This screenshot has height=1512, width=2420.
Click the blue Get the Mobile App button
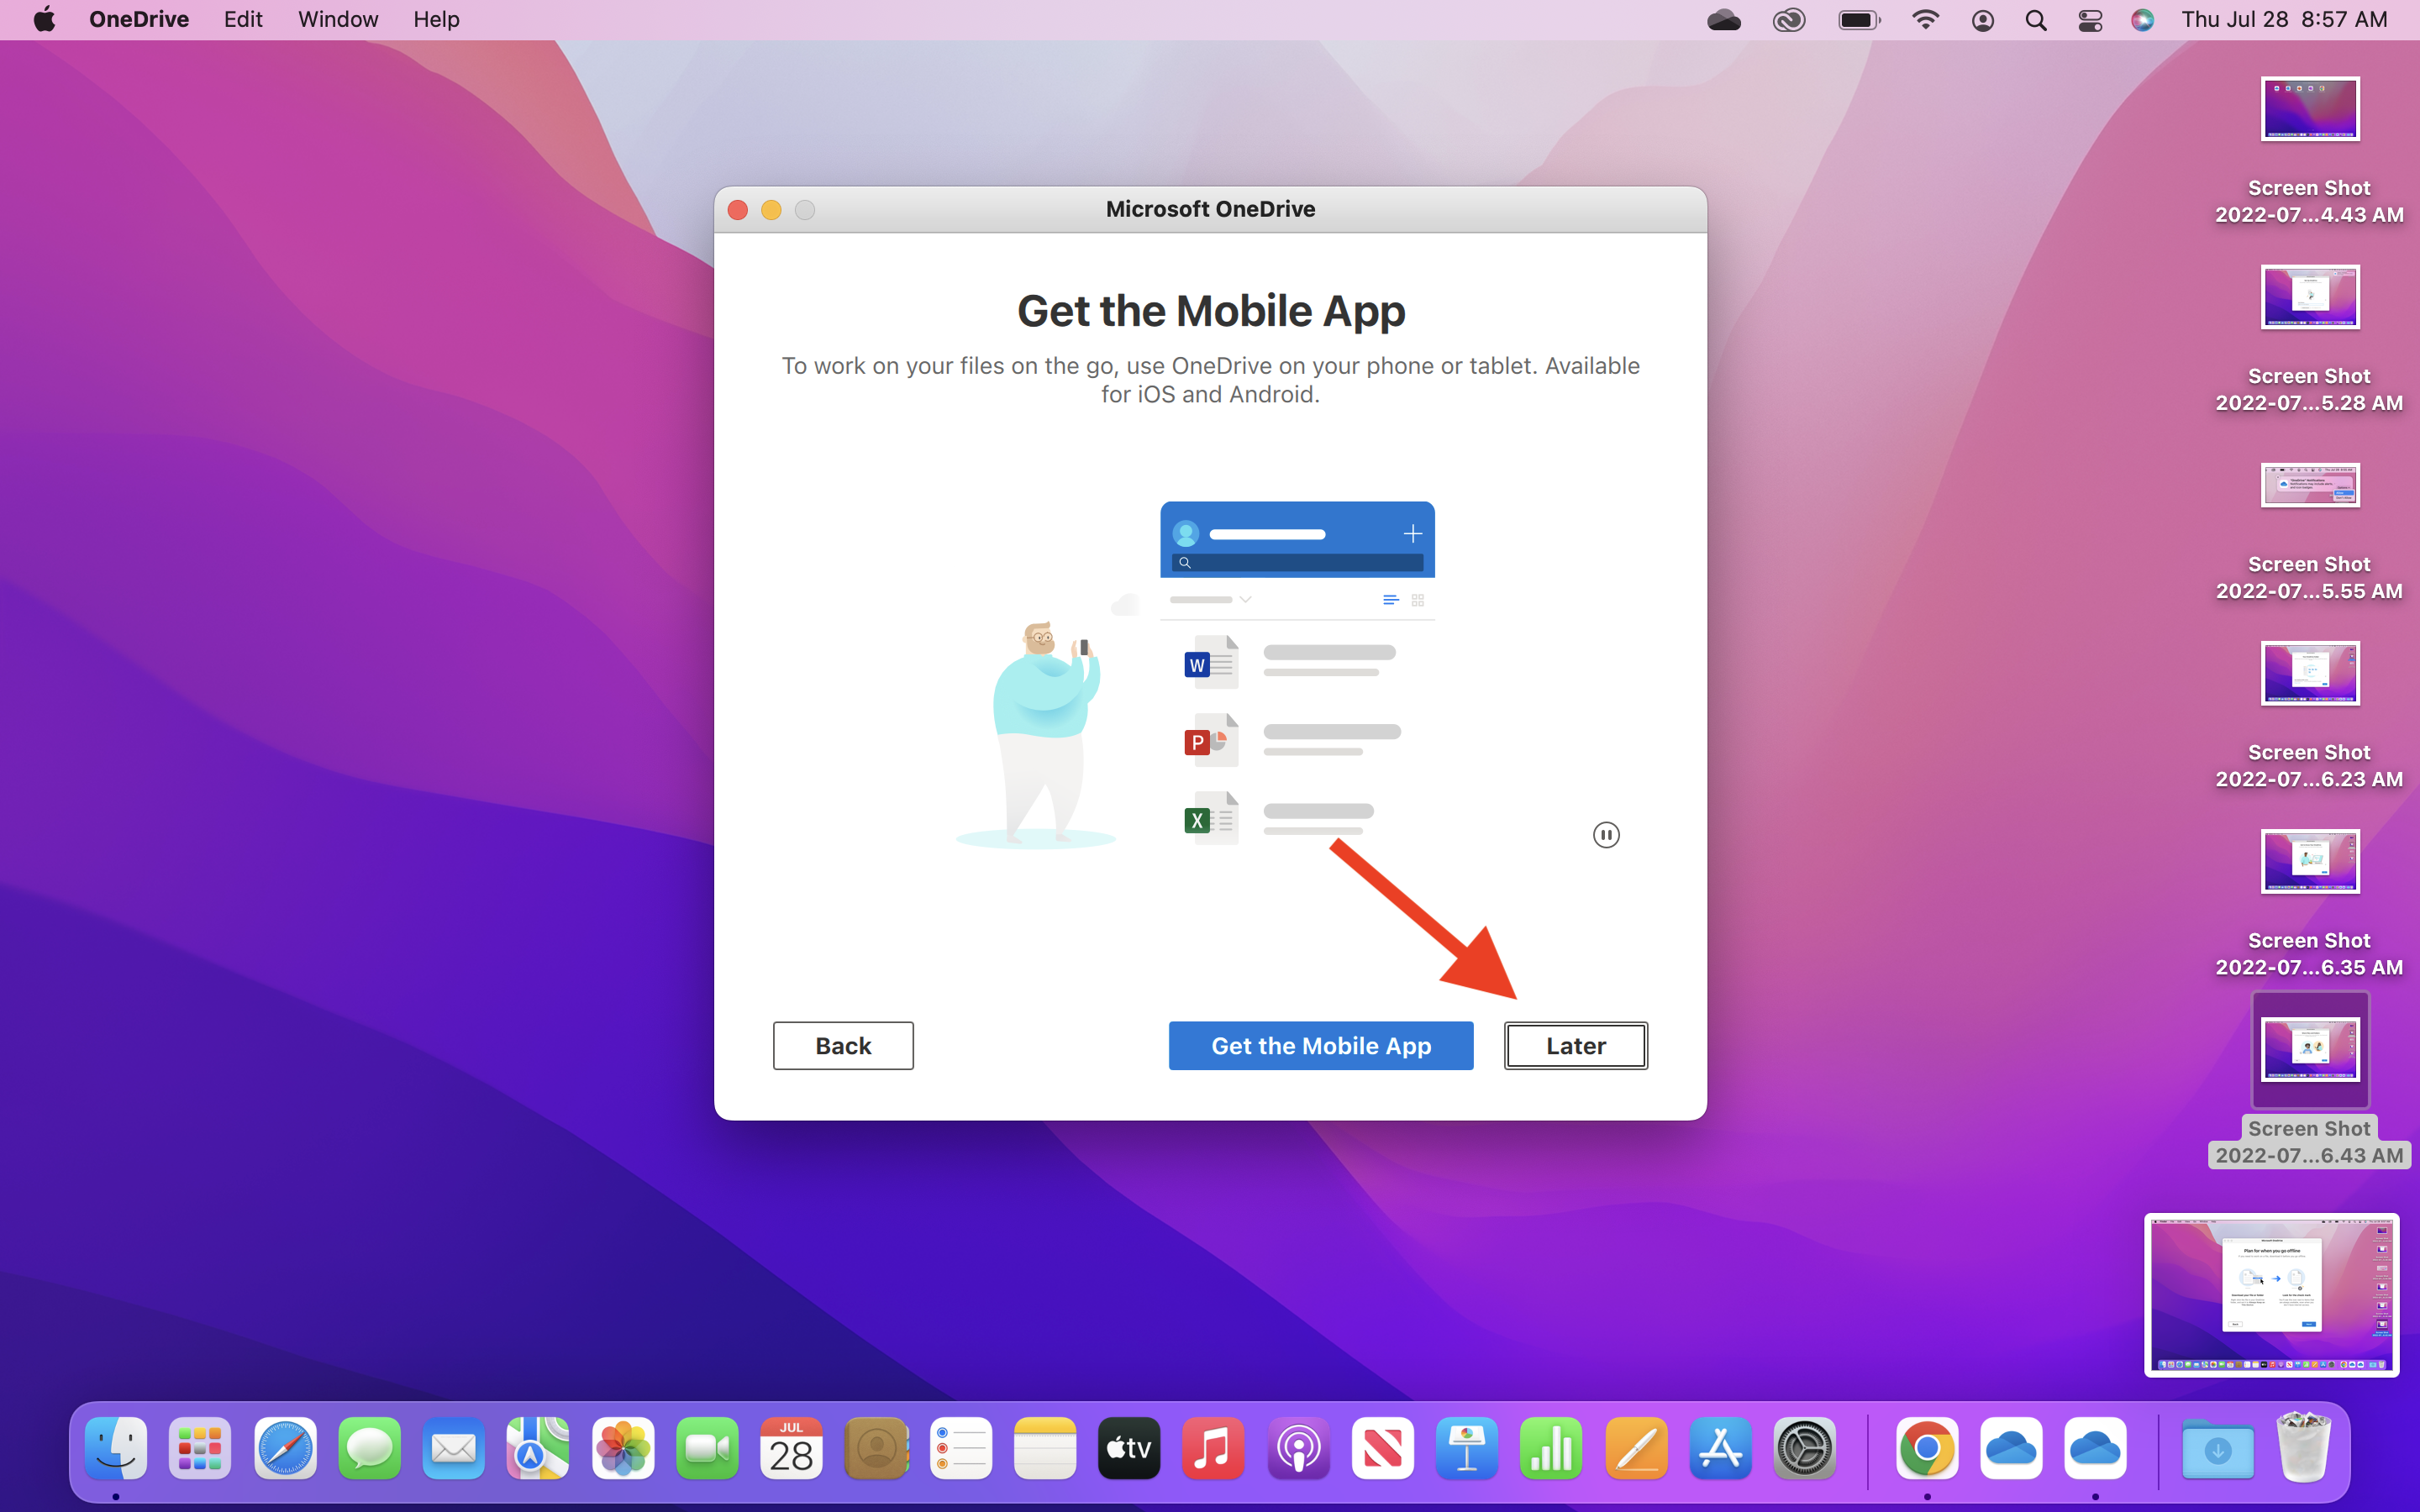[1320, 1045]
